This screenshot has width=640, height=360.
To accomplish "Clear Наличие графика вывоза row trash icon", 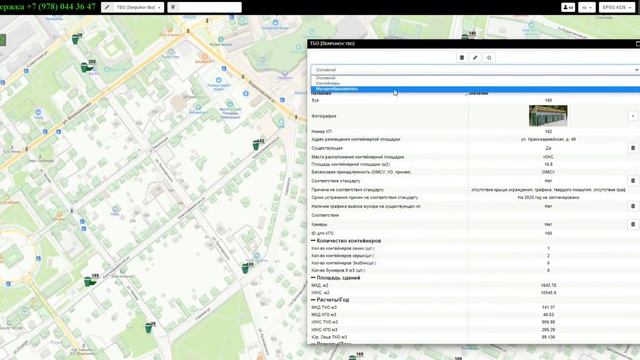I will (x=633, y=206).
